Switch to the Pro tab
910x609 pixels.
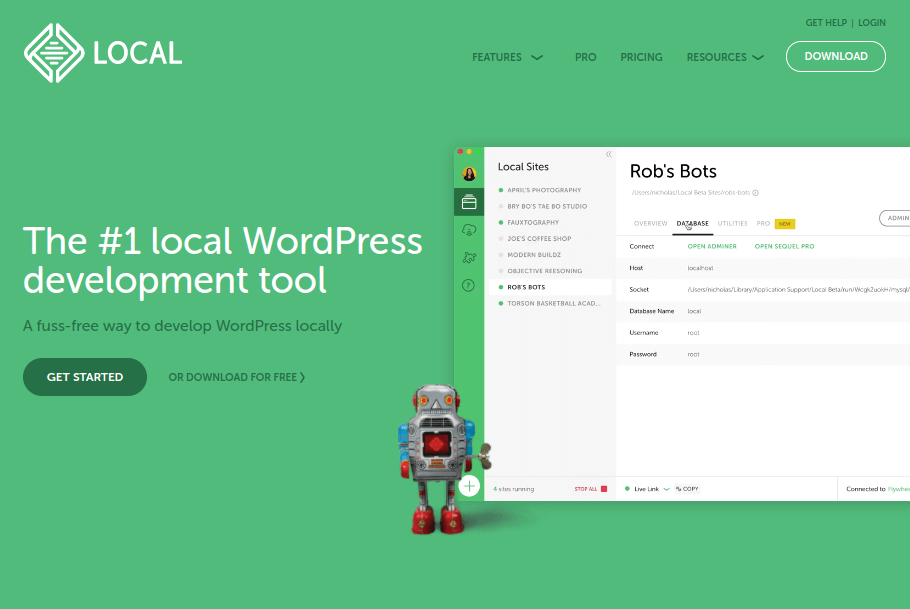(763, 224)
